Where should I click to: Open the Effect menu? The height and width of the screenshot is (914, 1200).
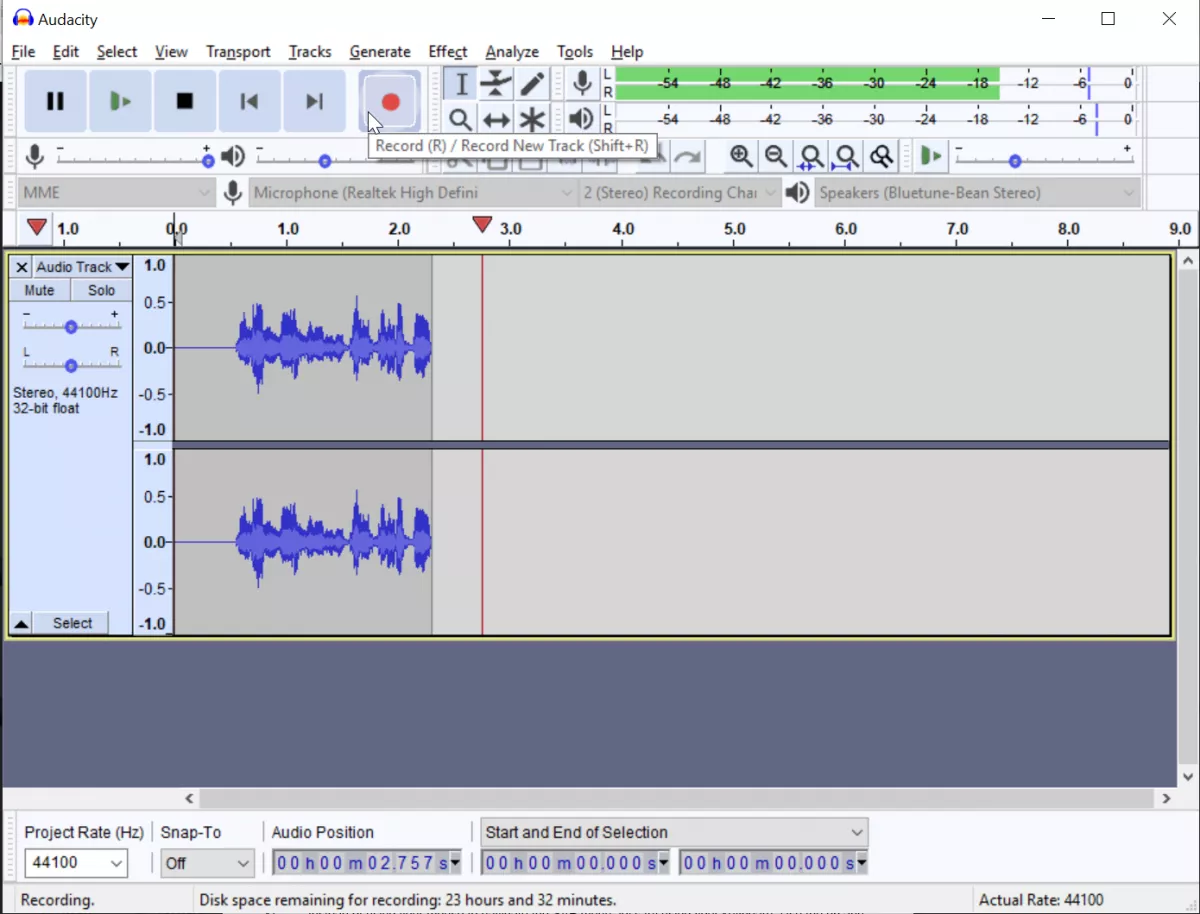click(447, 52)
